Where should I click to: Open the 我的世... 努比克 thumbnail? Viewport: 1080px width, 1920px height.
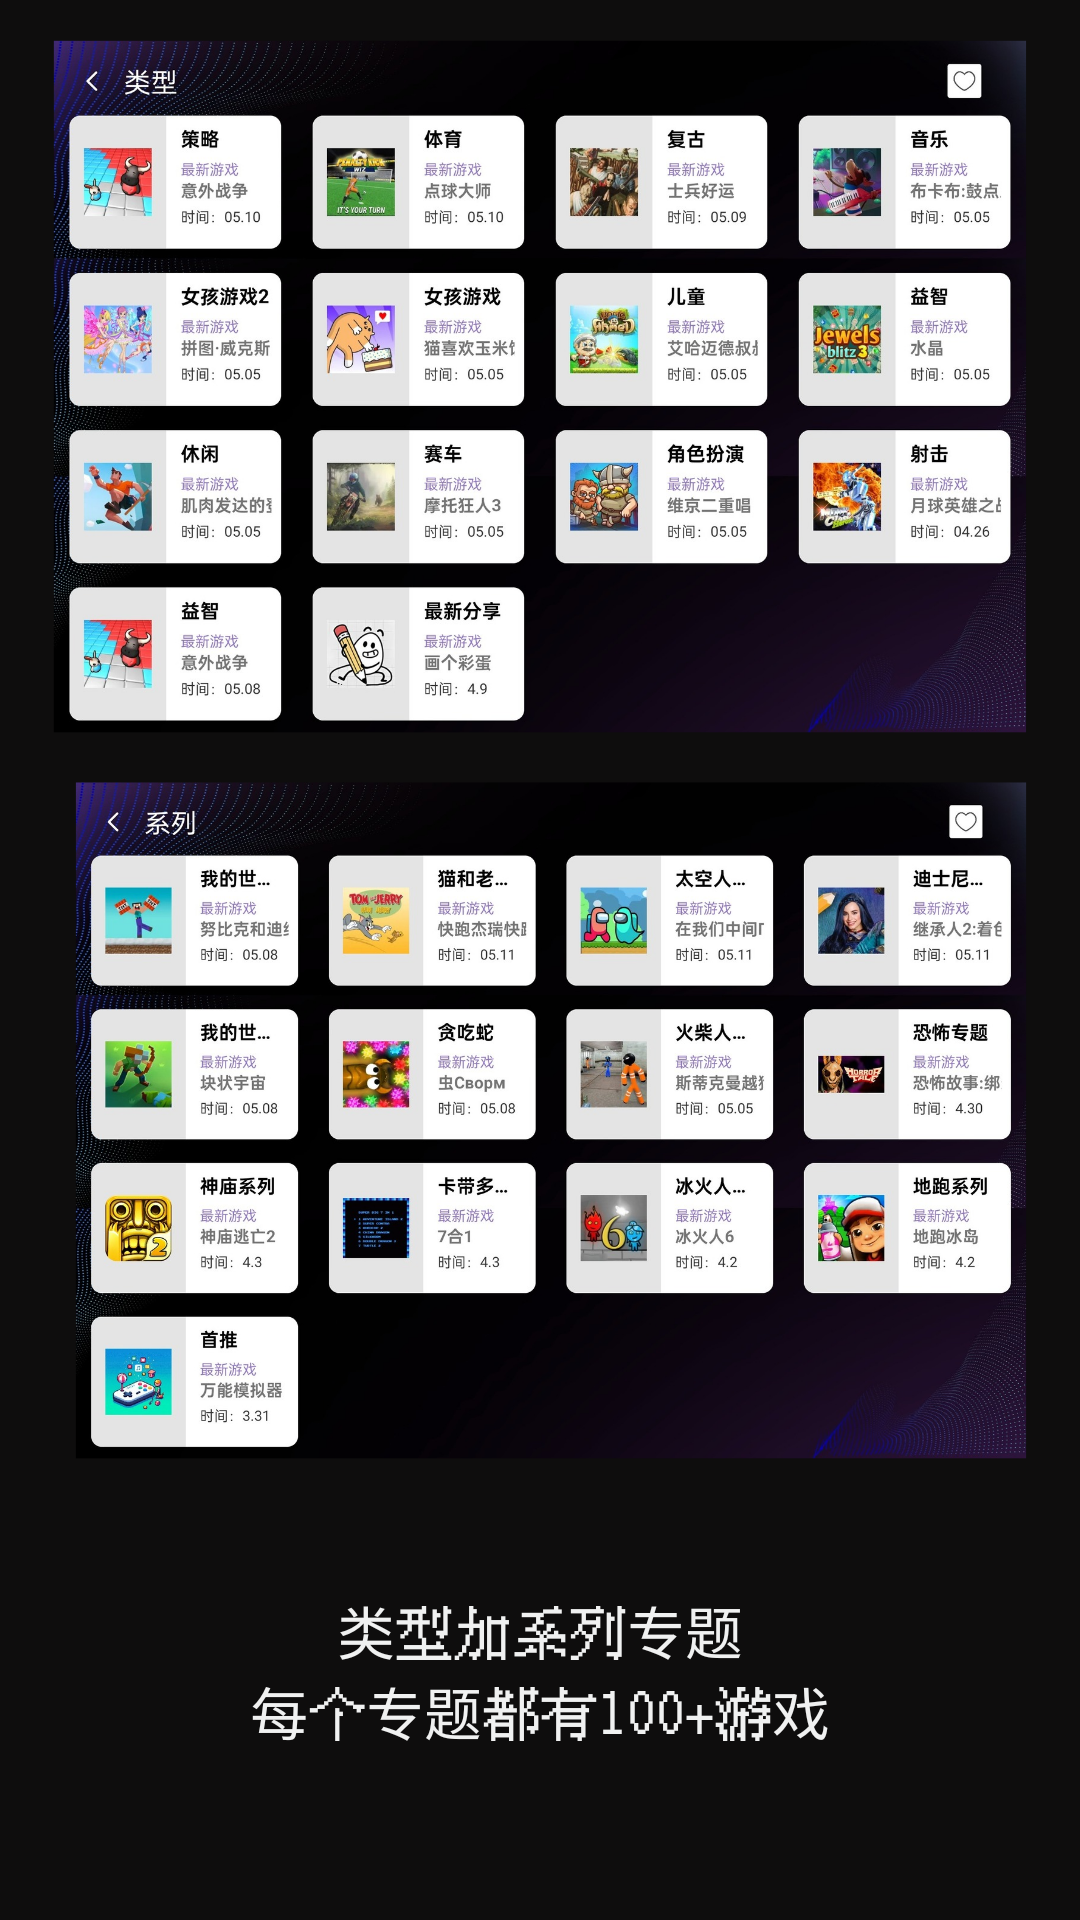tap(139, 920)
